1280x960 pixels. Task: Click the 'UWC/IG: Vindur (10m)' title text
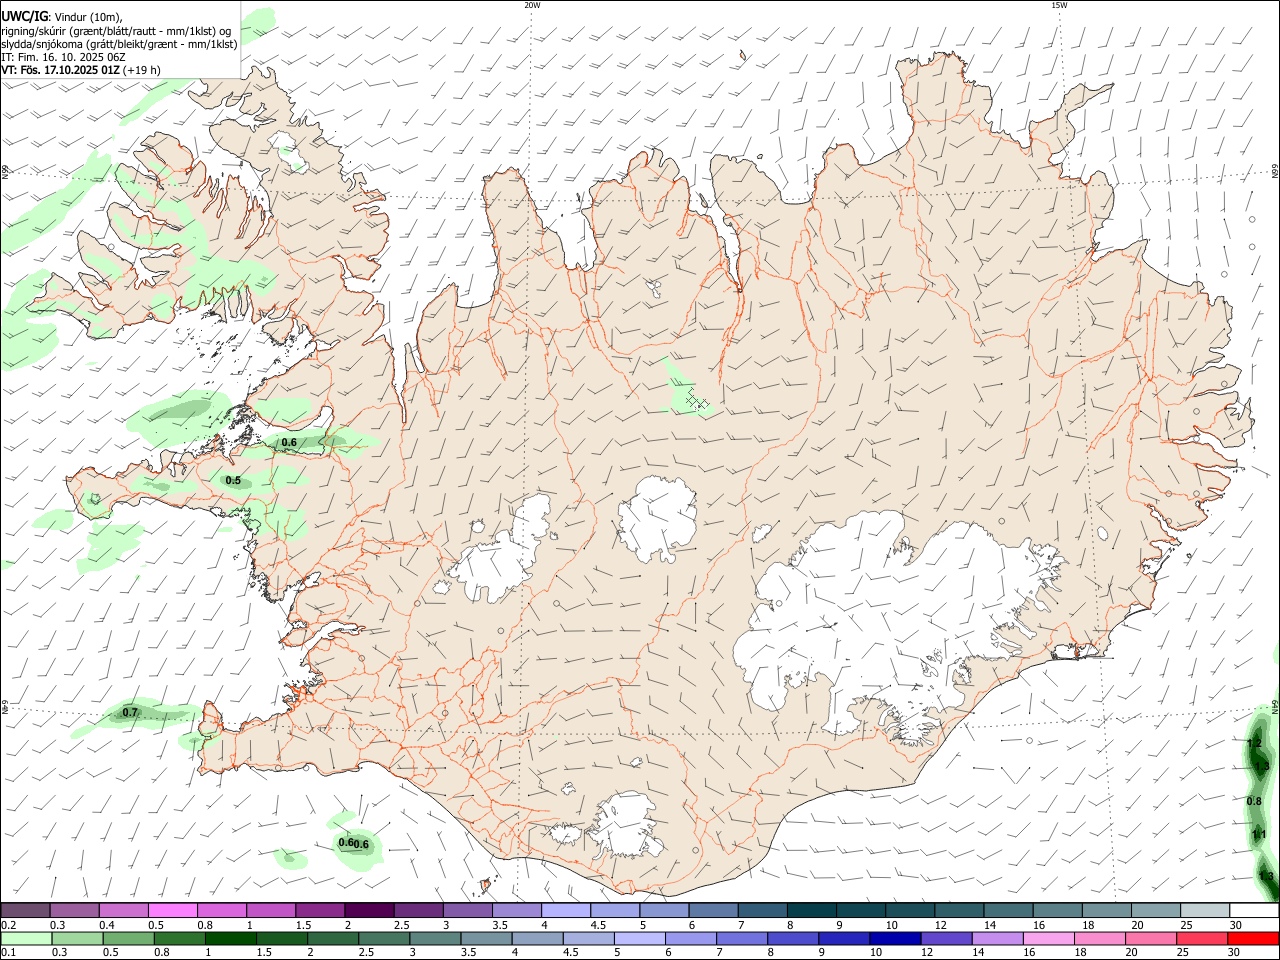62,18
